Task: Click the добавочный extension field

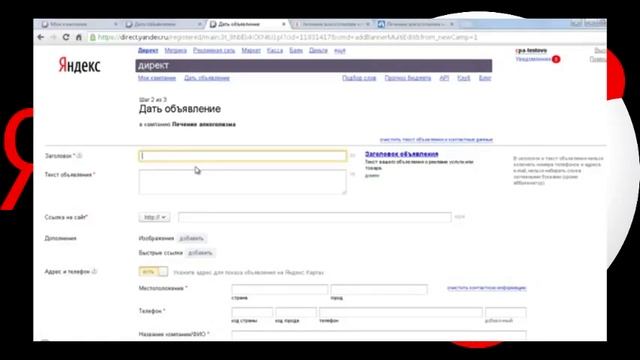Action: [x=506, y=313]
